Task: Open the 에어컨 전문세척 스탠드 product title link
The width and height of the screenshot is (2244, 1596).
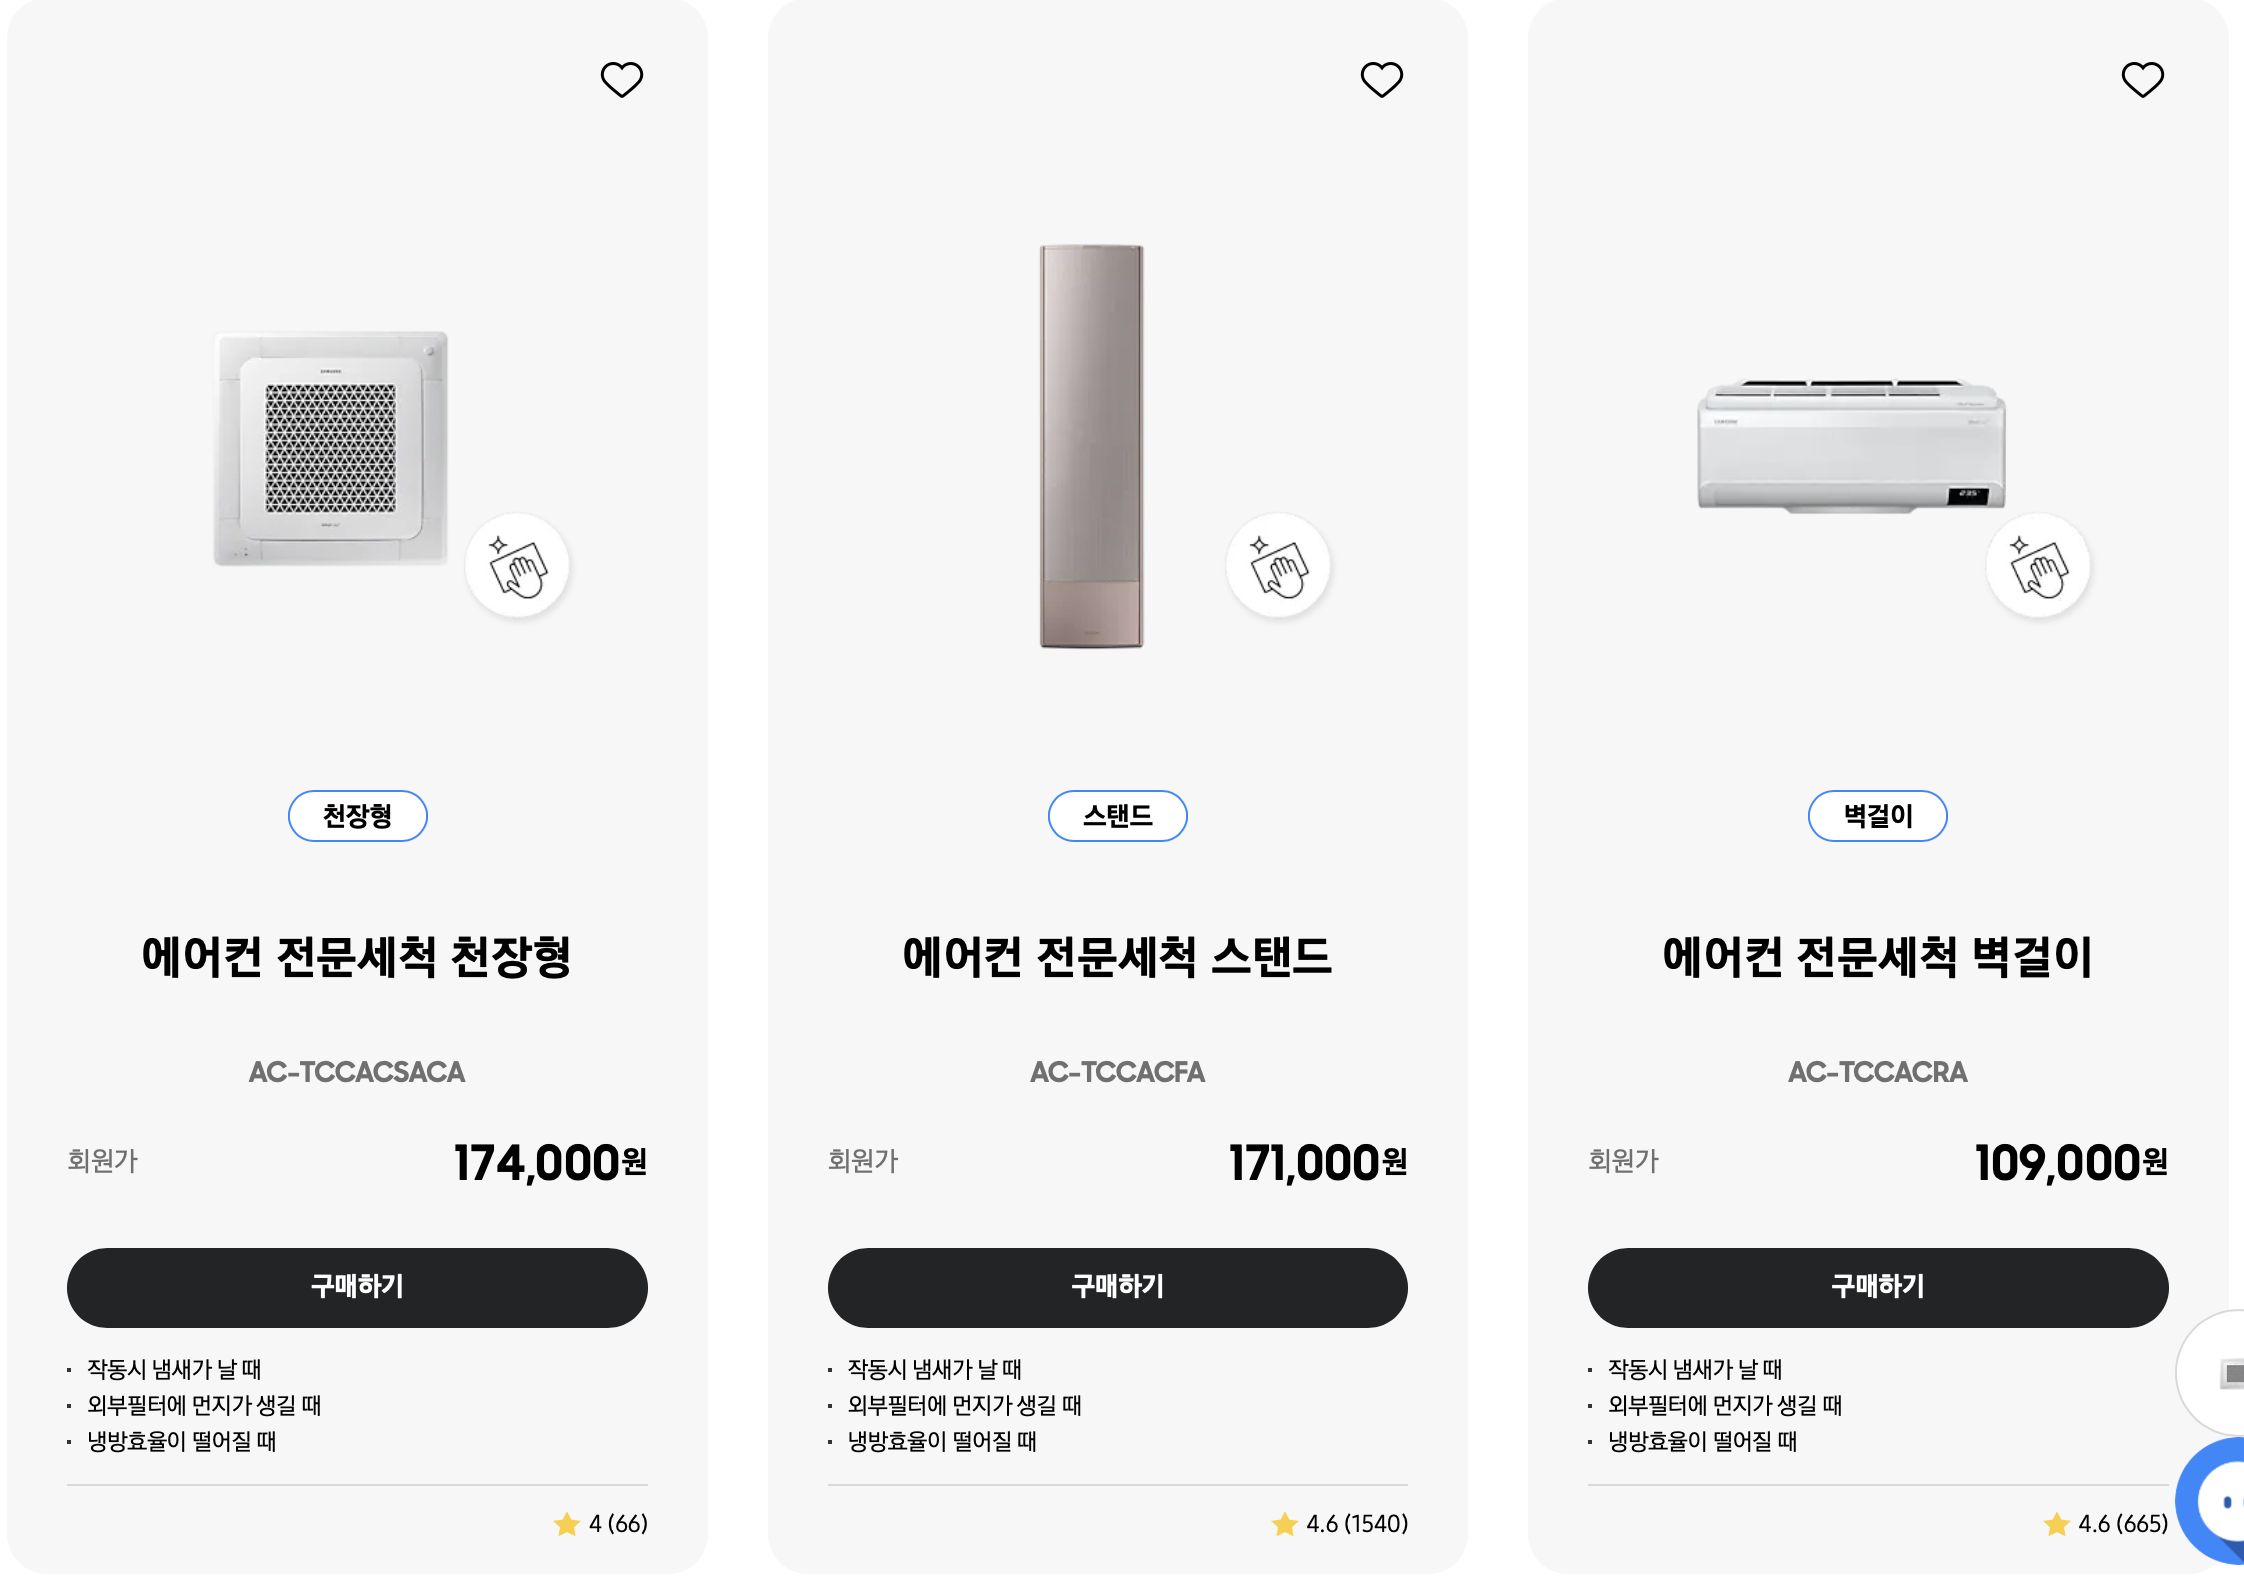Action: pos(1117,956)
